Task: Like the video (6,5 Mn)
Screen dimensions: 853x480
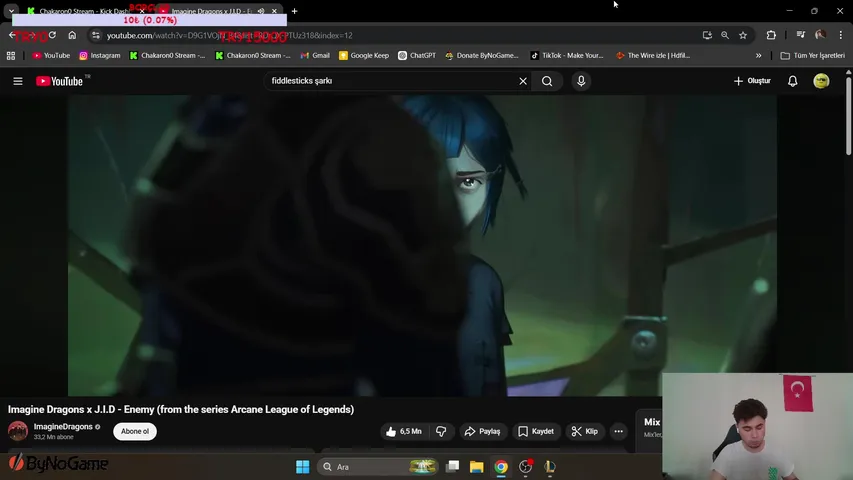Action: tap(404, 431)
